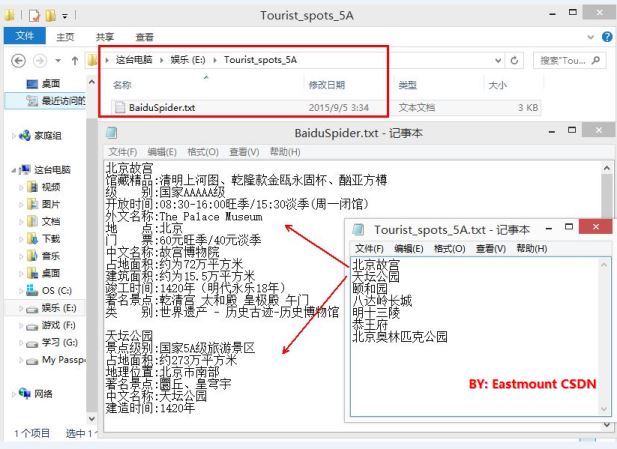The height and width of the screenshot is (449, 617).
Task: Open 查看(V) menu in BaiduSpider.txt Notepad
Action: click(244, 152)
